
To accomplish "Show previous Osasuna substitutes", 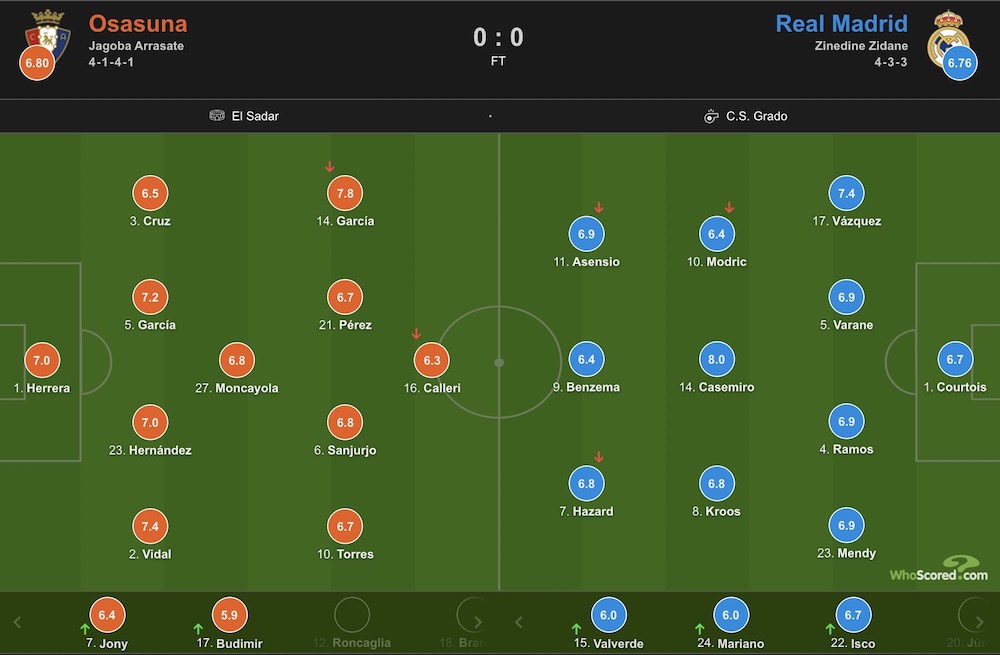I will pos(17,622).
